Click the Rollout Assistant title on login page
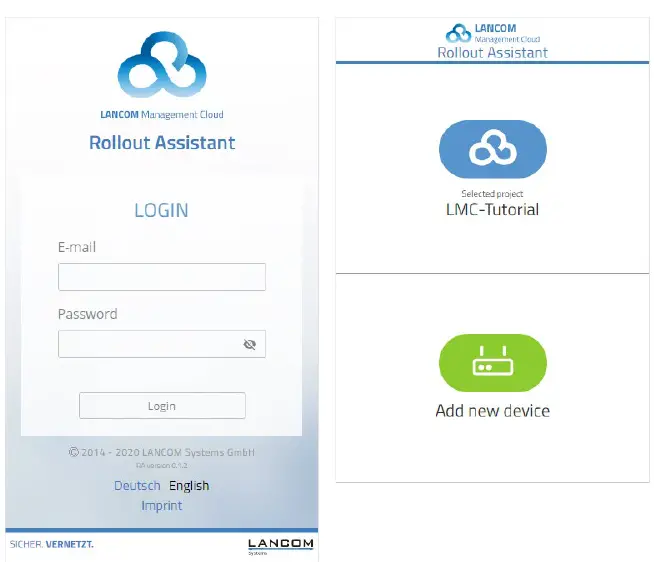The height and width of the screenshot is (562, 654). [x=162, y=143]
